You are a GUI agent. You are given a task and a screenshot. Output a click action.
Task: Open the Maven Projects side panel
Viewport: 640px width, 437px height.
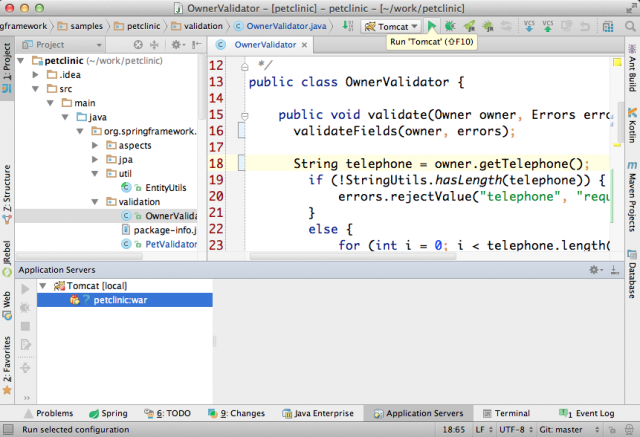[x=632, y=196]
